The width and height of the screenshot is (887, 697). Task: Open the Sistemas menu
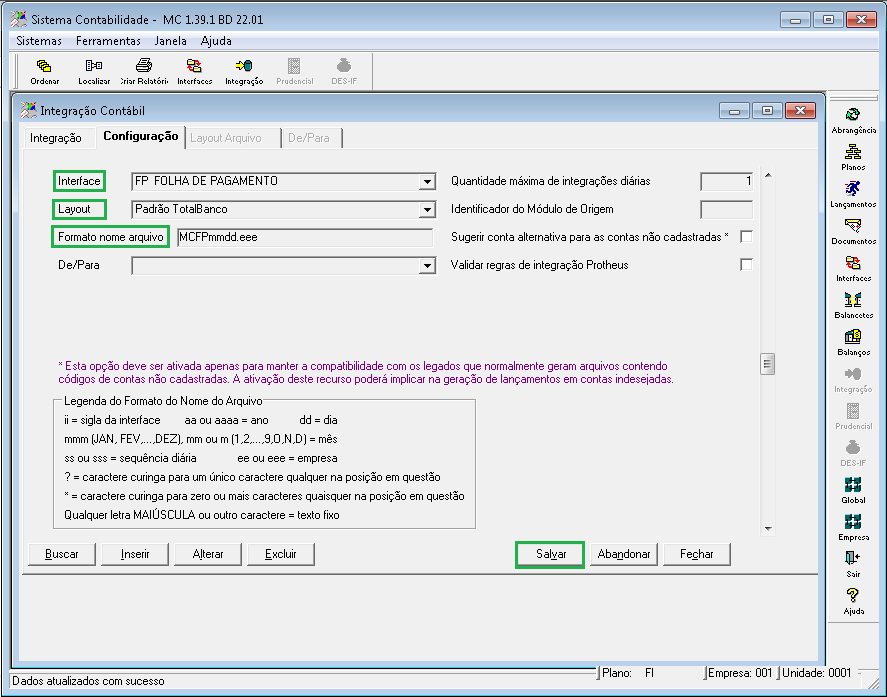click(x=38, y=41)
